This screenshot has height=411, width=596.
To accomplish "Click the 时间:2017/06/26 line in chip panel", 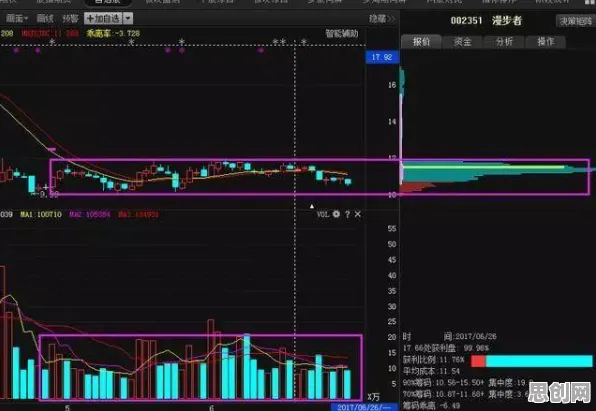I will (450, 336).
